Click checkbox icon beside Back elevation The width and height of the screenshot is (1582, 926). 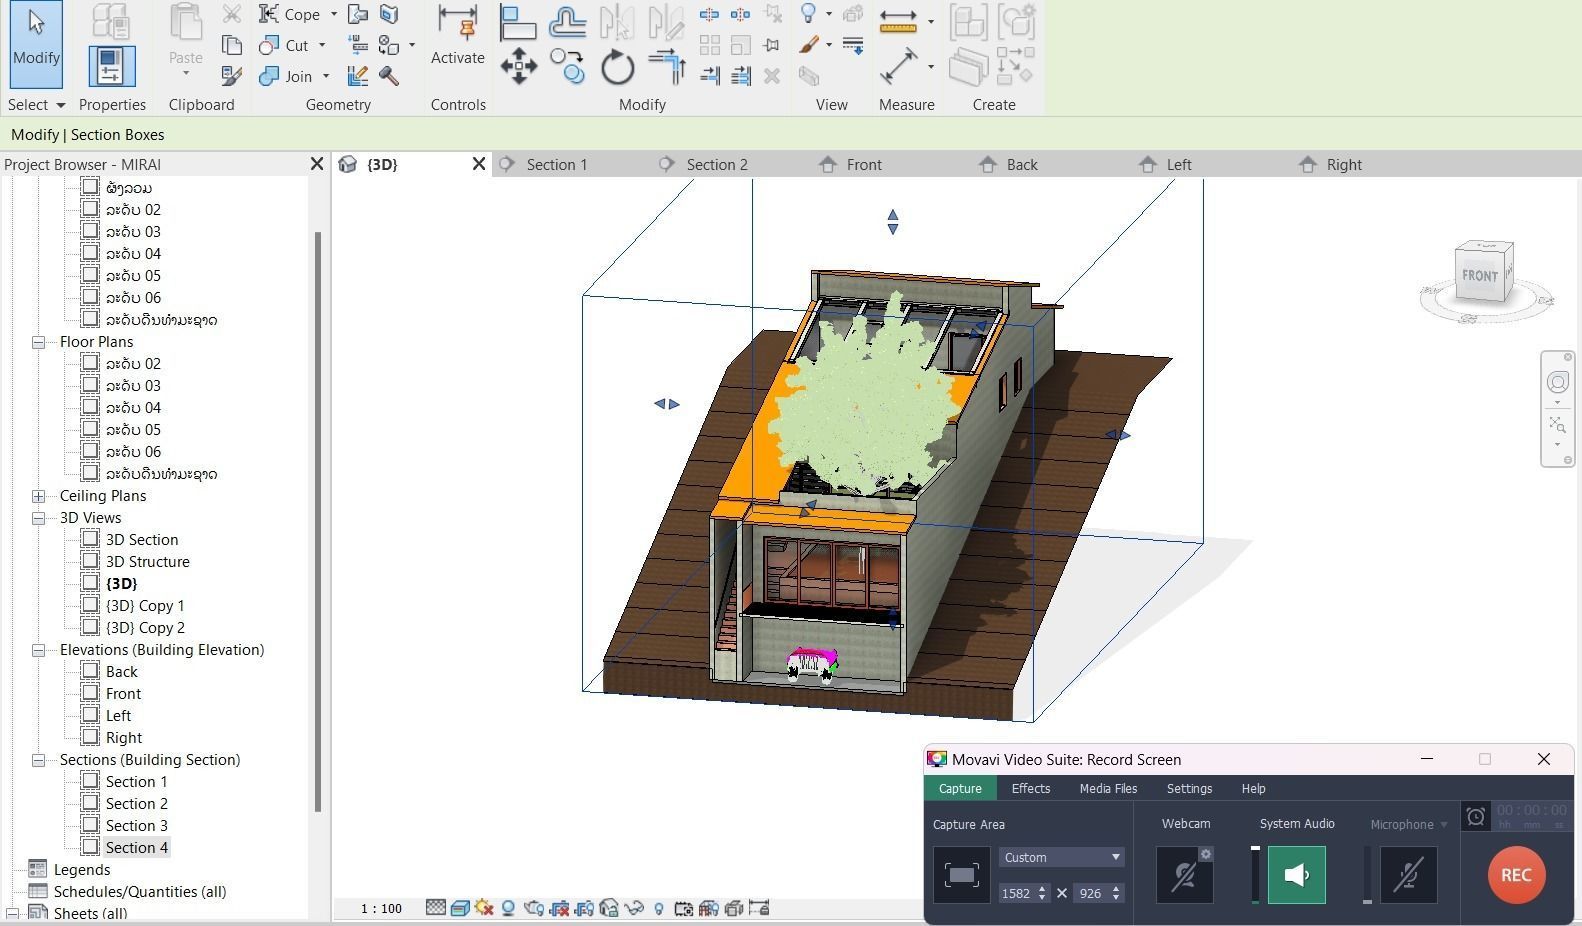pyautogui.click(x=90, y=671)
